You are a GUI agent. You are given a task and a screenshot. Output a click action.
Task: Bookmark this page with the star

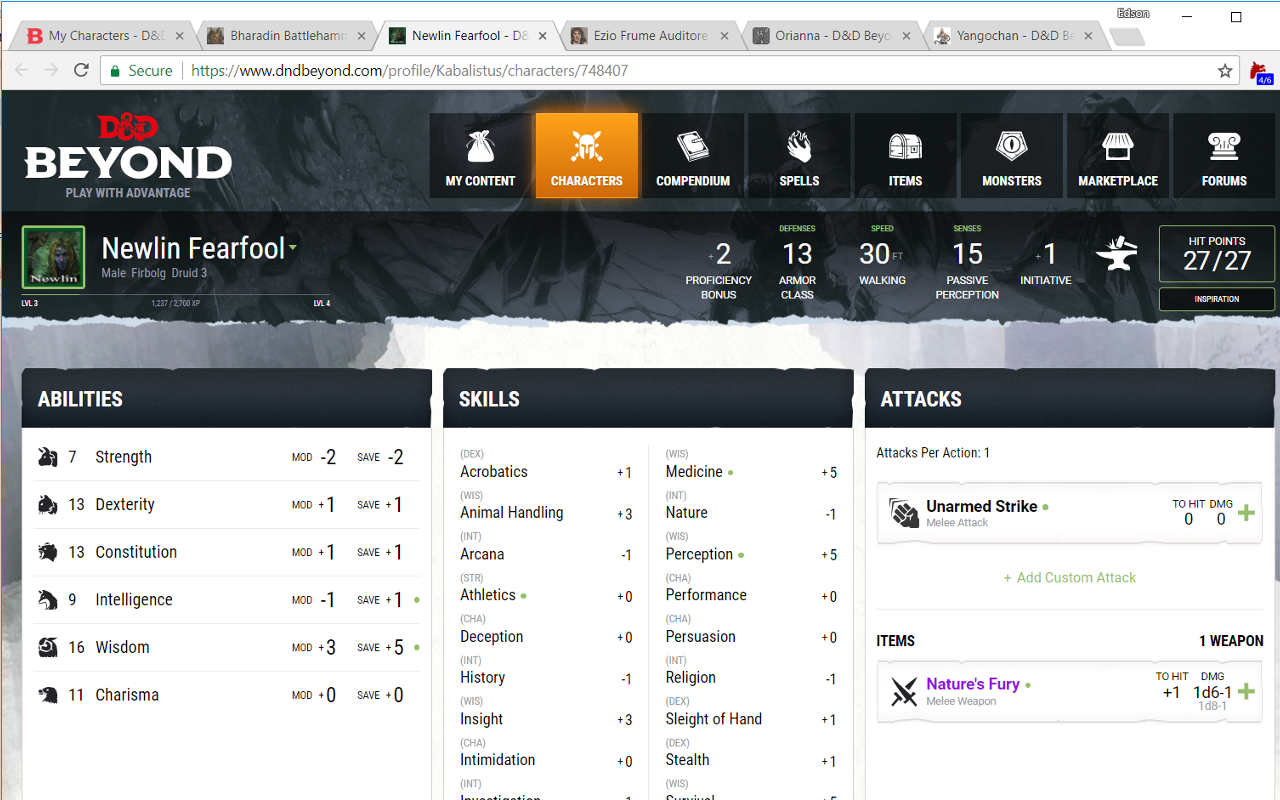pyautogui.click(x=1225, y=71)
